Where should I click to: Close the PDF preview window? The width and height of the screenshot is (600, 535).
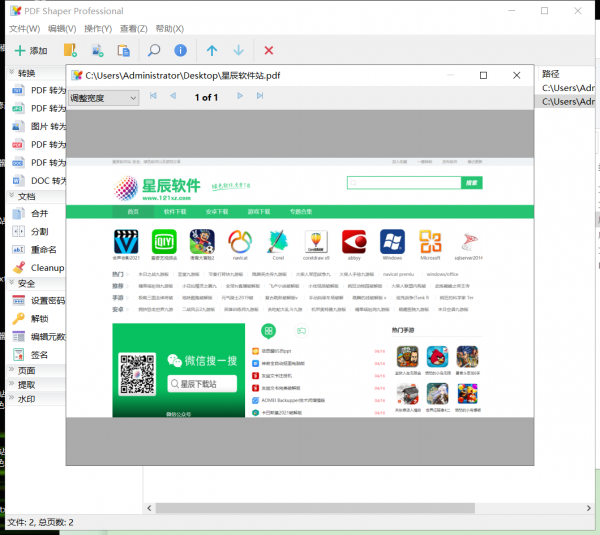point(517,75)
